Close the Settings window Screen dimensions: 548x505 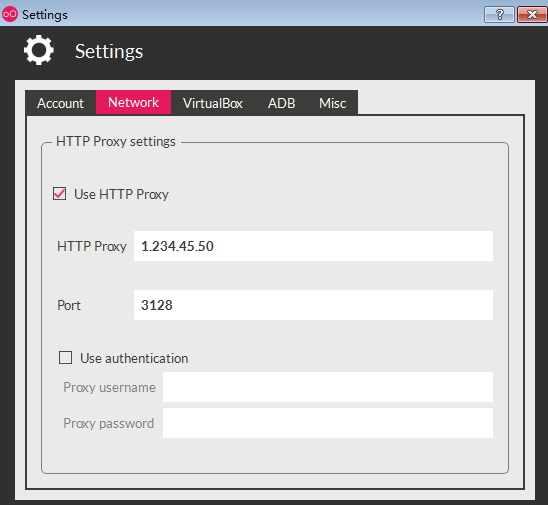[532, 15]
